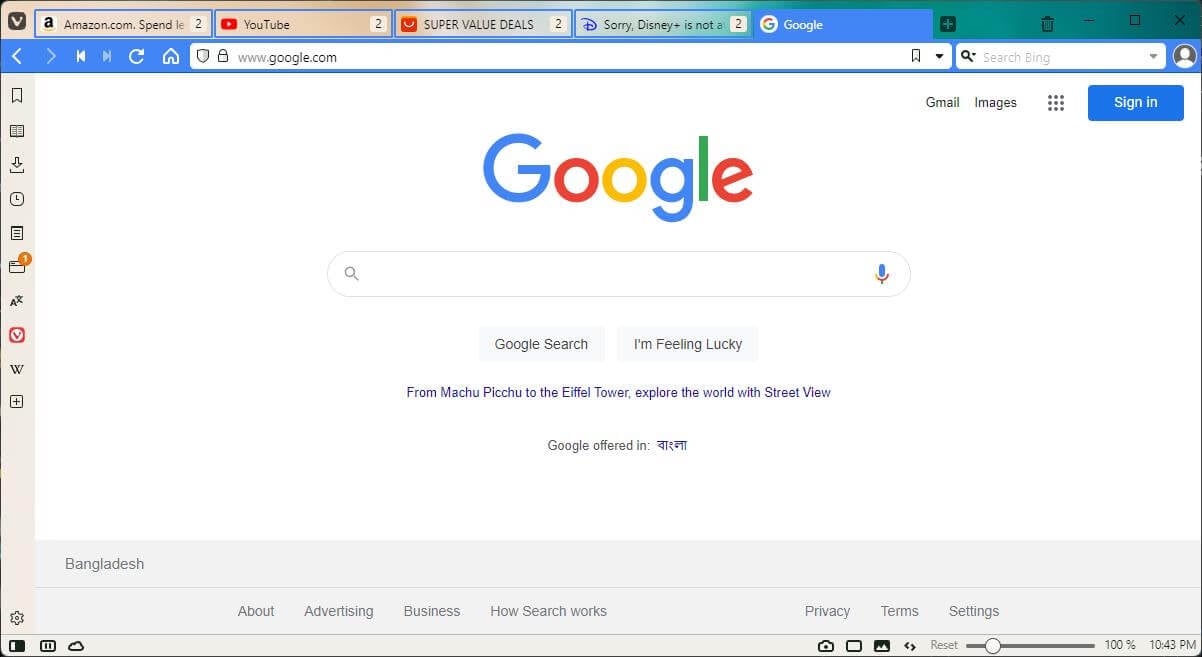Open sync status cloud icon
The width and height of the screenshot is (1202, 657).
coord(76,646)
